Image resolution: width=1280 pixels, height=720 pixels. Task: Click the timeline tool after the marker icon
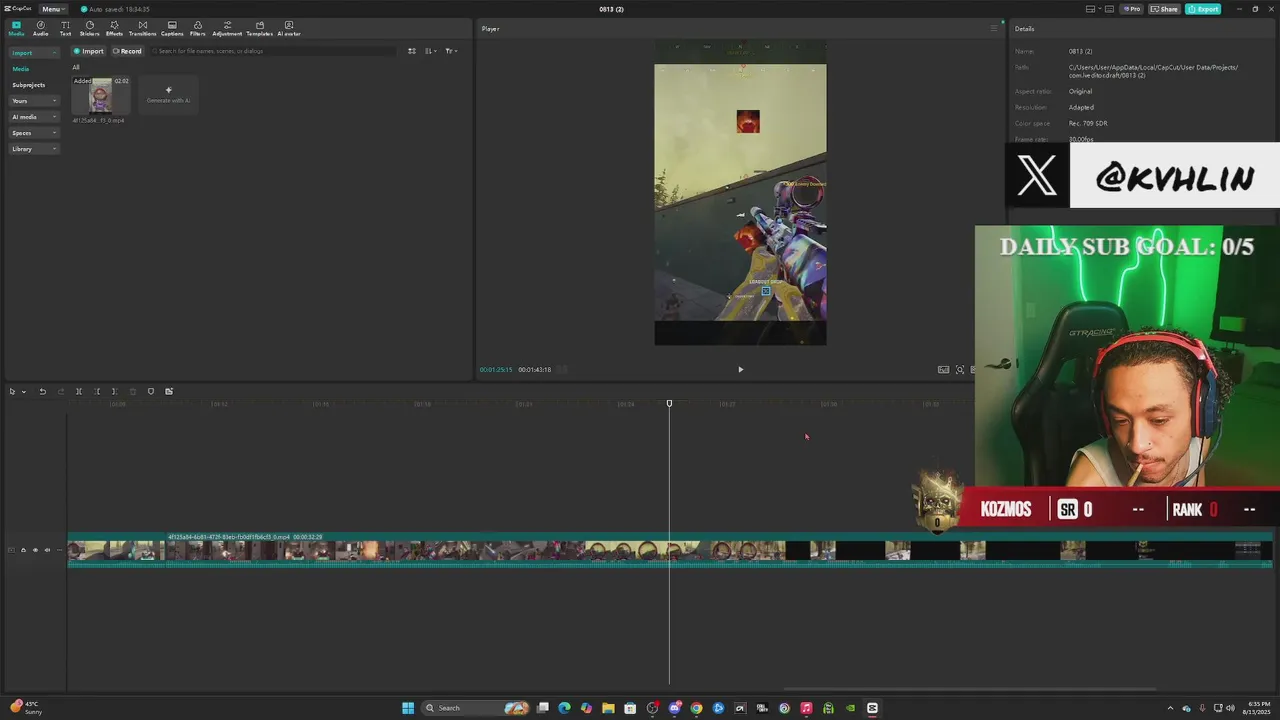pos(169,391)
